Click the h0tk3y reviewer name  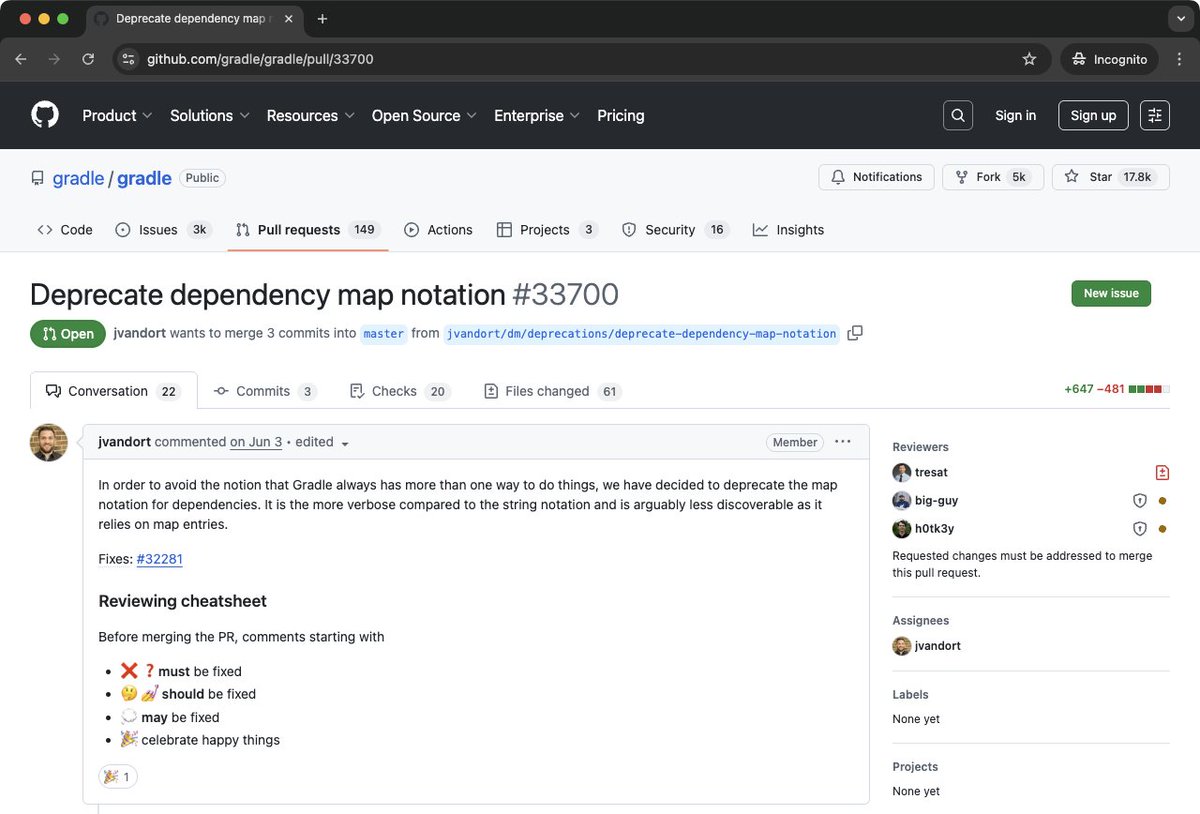pyautogui.click(x=934, y=528)
